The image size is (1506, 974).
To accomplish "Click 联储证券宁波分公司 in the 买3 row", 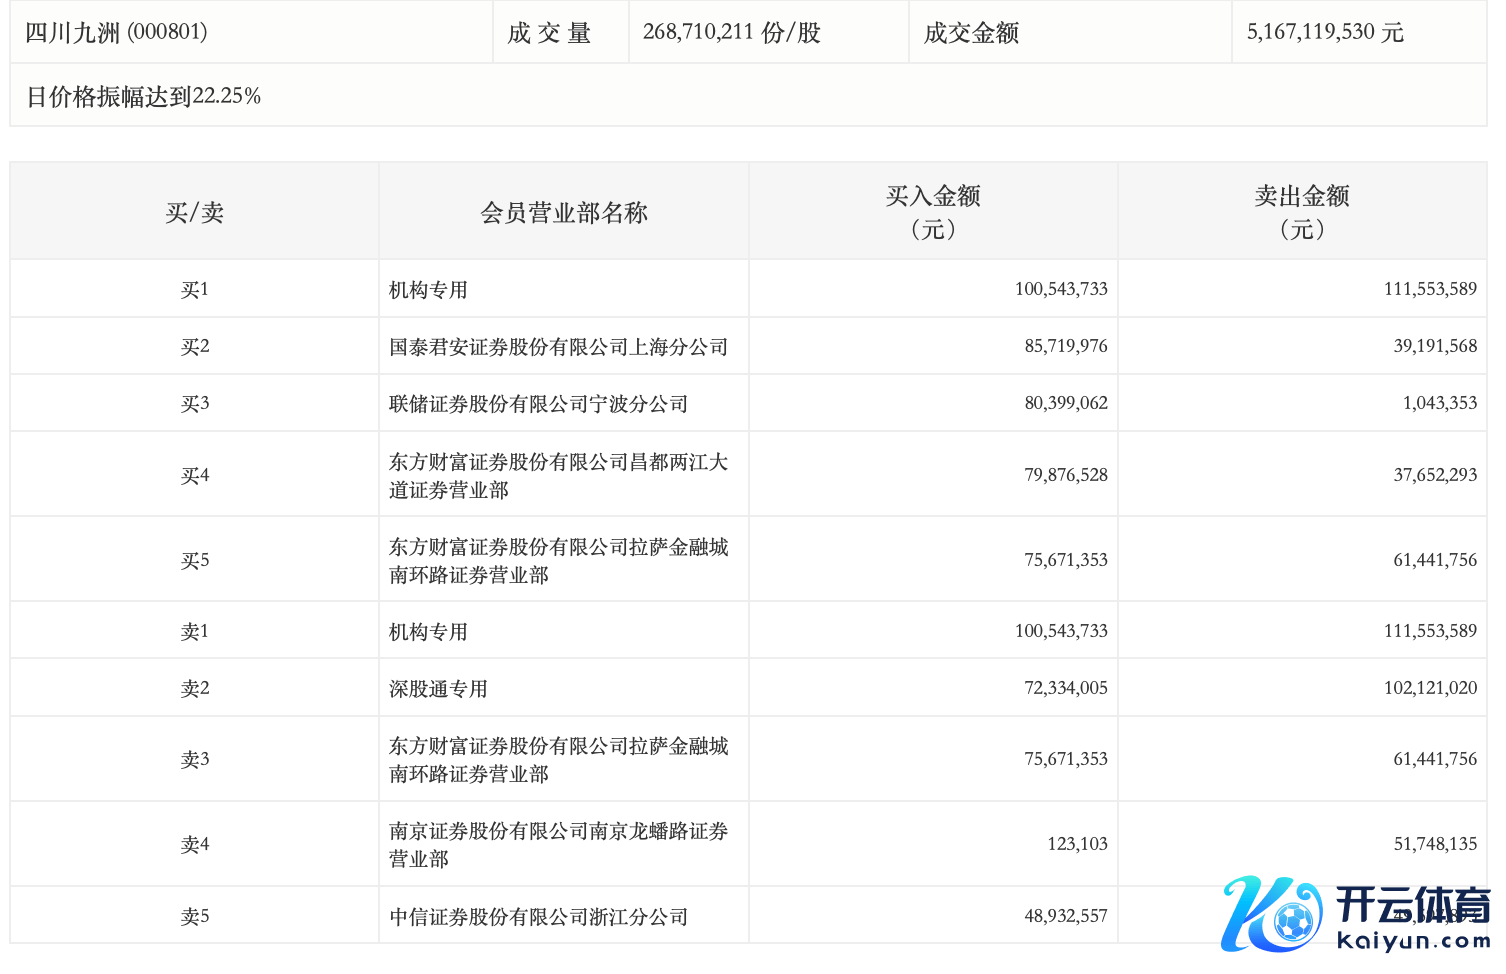I will 538,404.
